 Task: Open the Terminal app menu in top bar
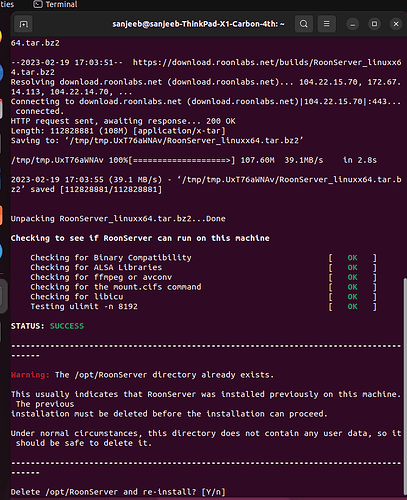(x=55, y=4)
